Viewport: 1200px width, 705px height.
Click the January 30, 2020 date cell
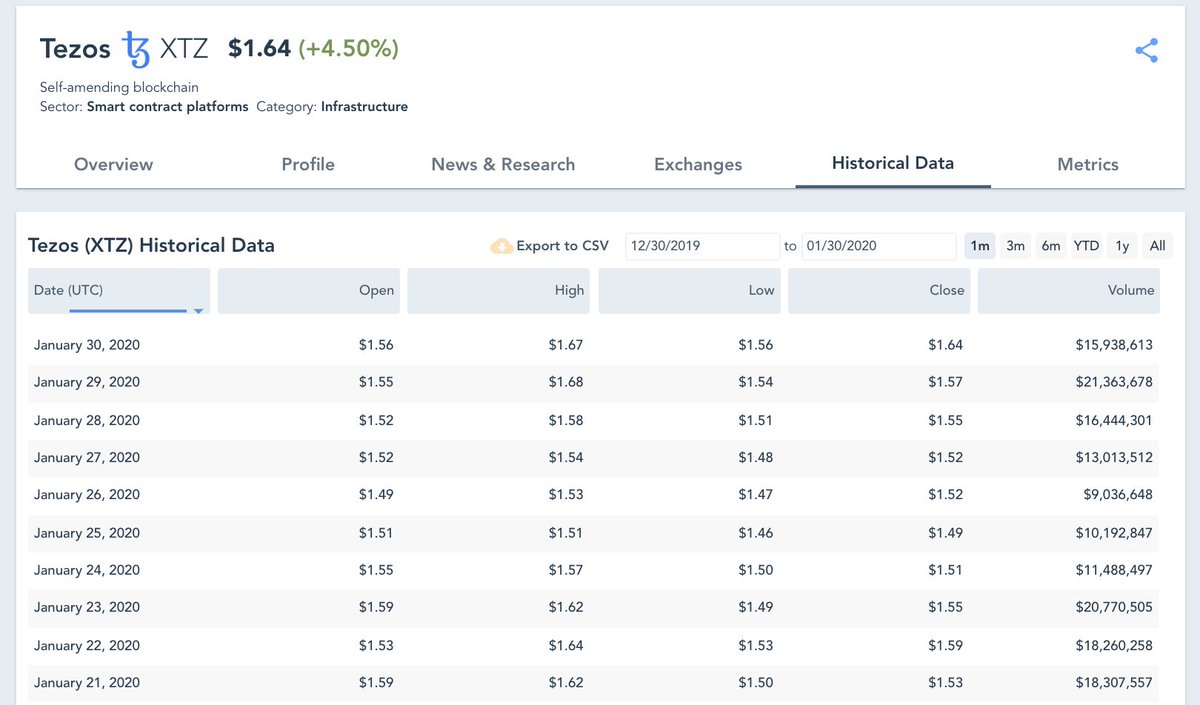(87, 345)
